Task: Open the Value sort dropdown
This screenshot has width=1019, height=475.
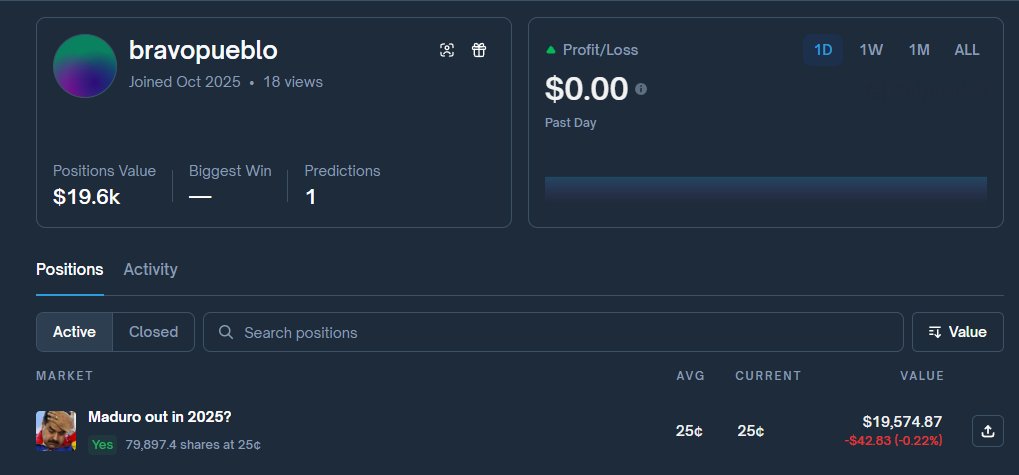Action: tap(957, 332)
